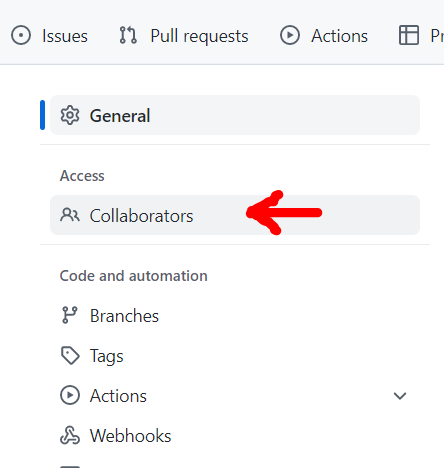Click the Pull requests branch-merge icon
Viewport: 444px width, 468px height.
tap(128, 35)
